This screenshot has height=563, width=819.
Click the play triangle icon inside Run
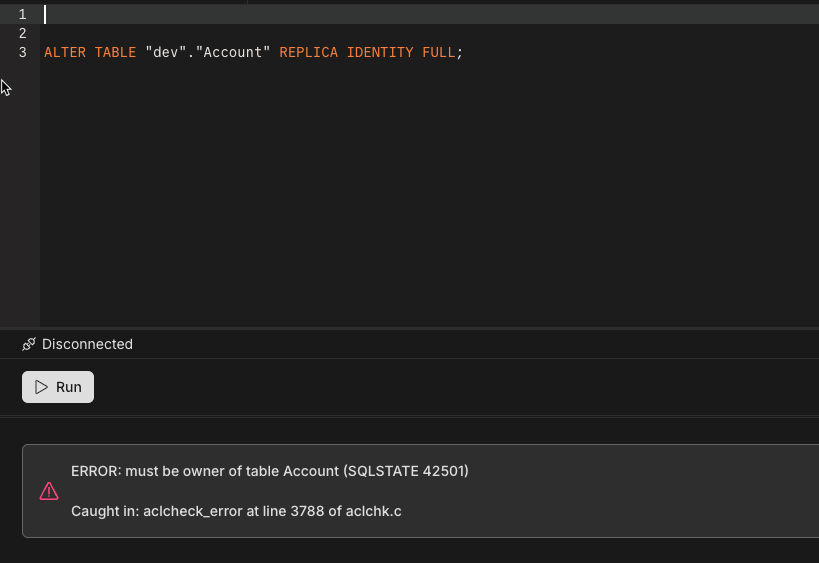tap(41, 387)
